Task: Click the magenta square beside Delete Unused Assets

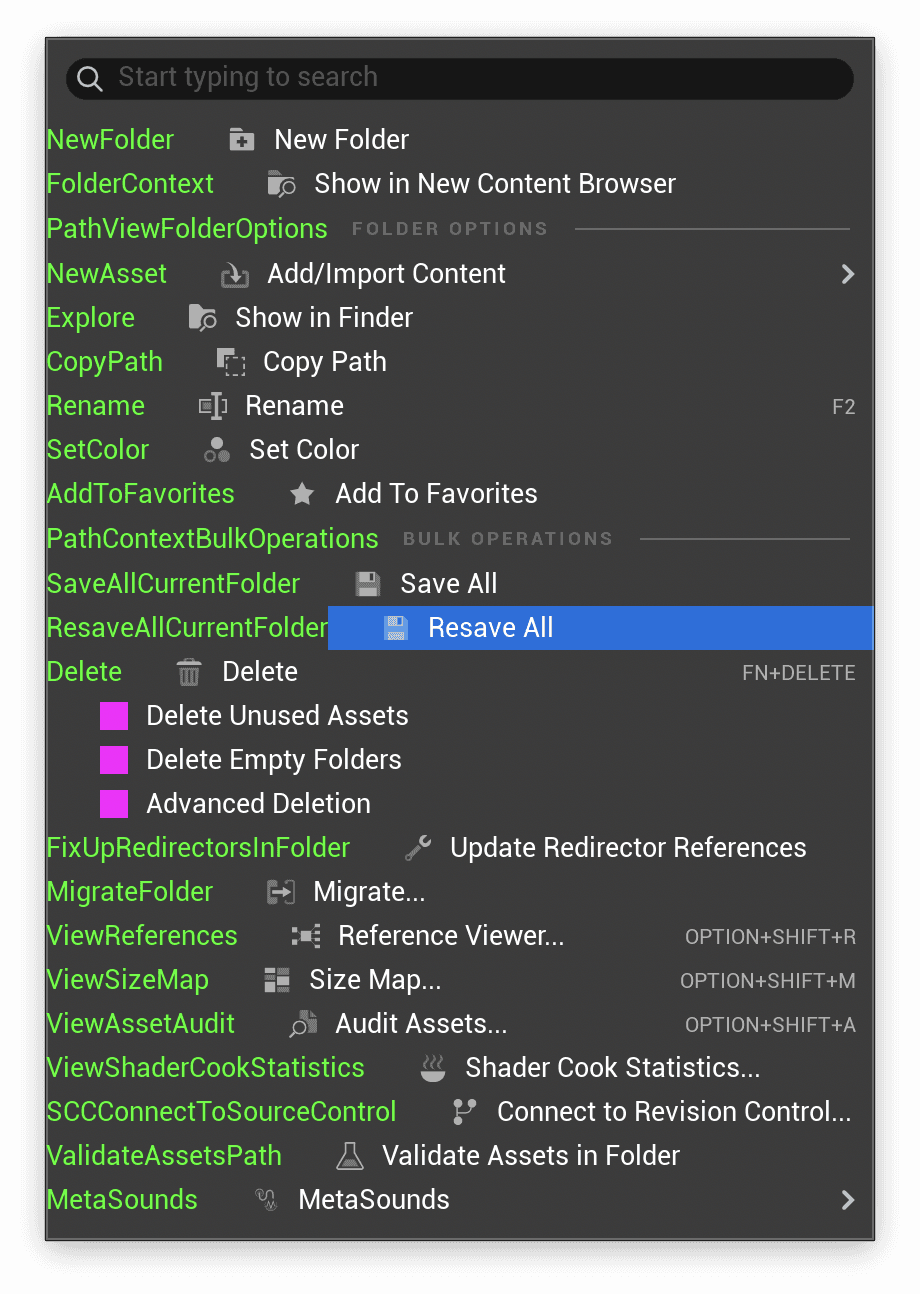Action: click(114, 716)
